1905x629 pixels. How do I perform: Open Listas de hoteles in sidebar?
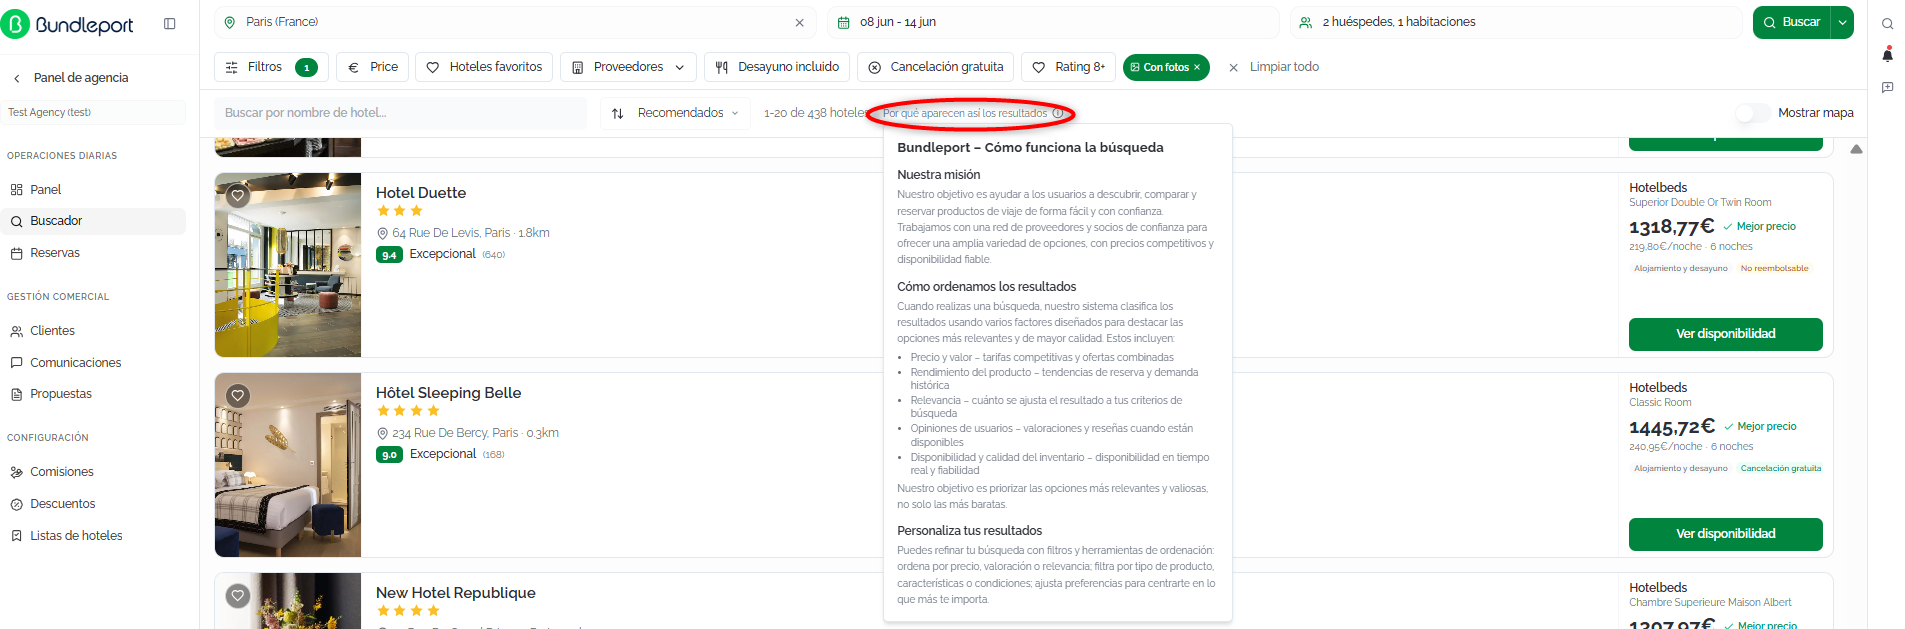93,536
